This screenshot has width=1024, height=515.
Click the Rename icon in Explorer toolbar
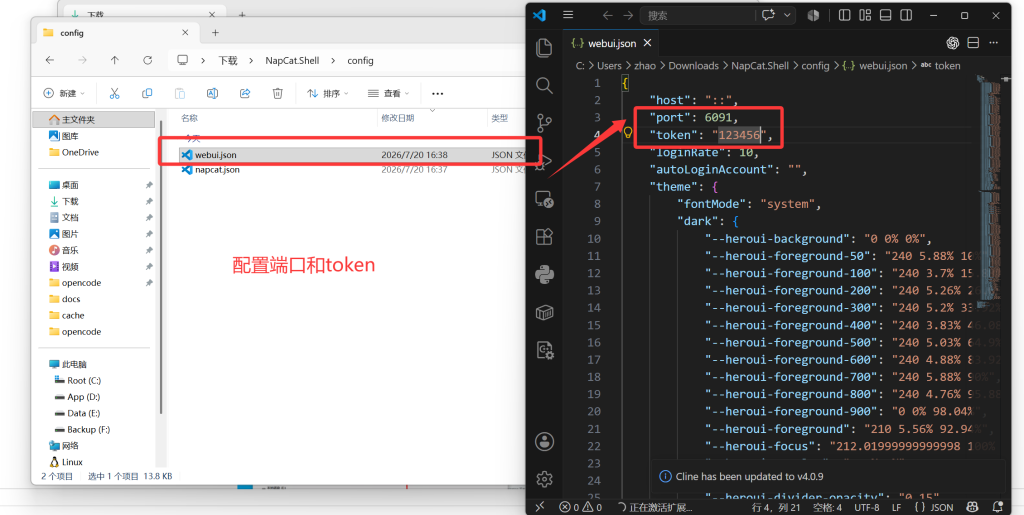pos(212,93)
